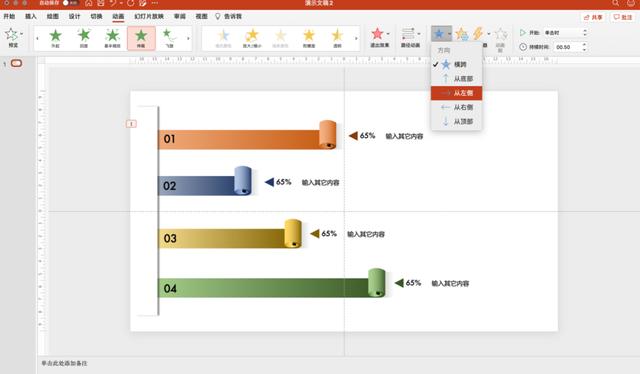
Task: Open the 开始 start timing dropdown (单击时)
Action: coord(565,33)
